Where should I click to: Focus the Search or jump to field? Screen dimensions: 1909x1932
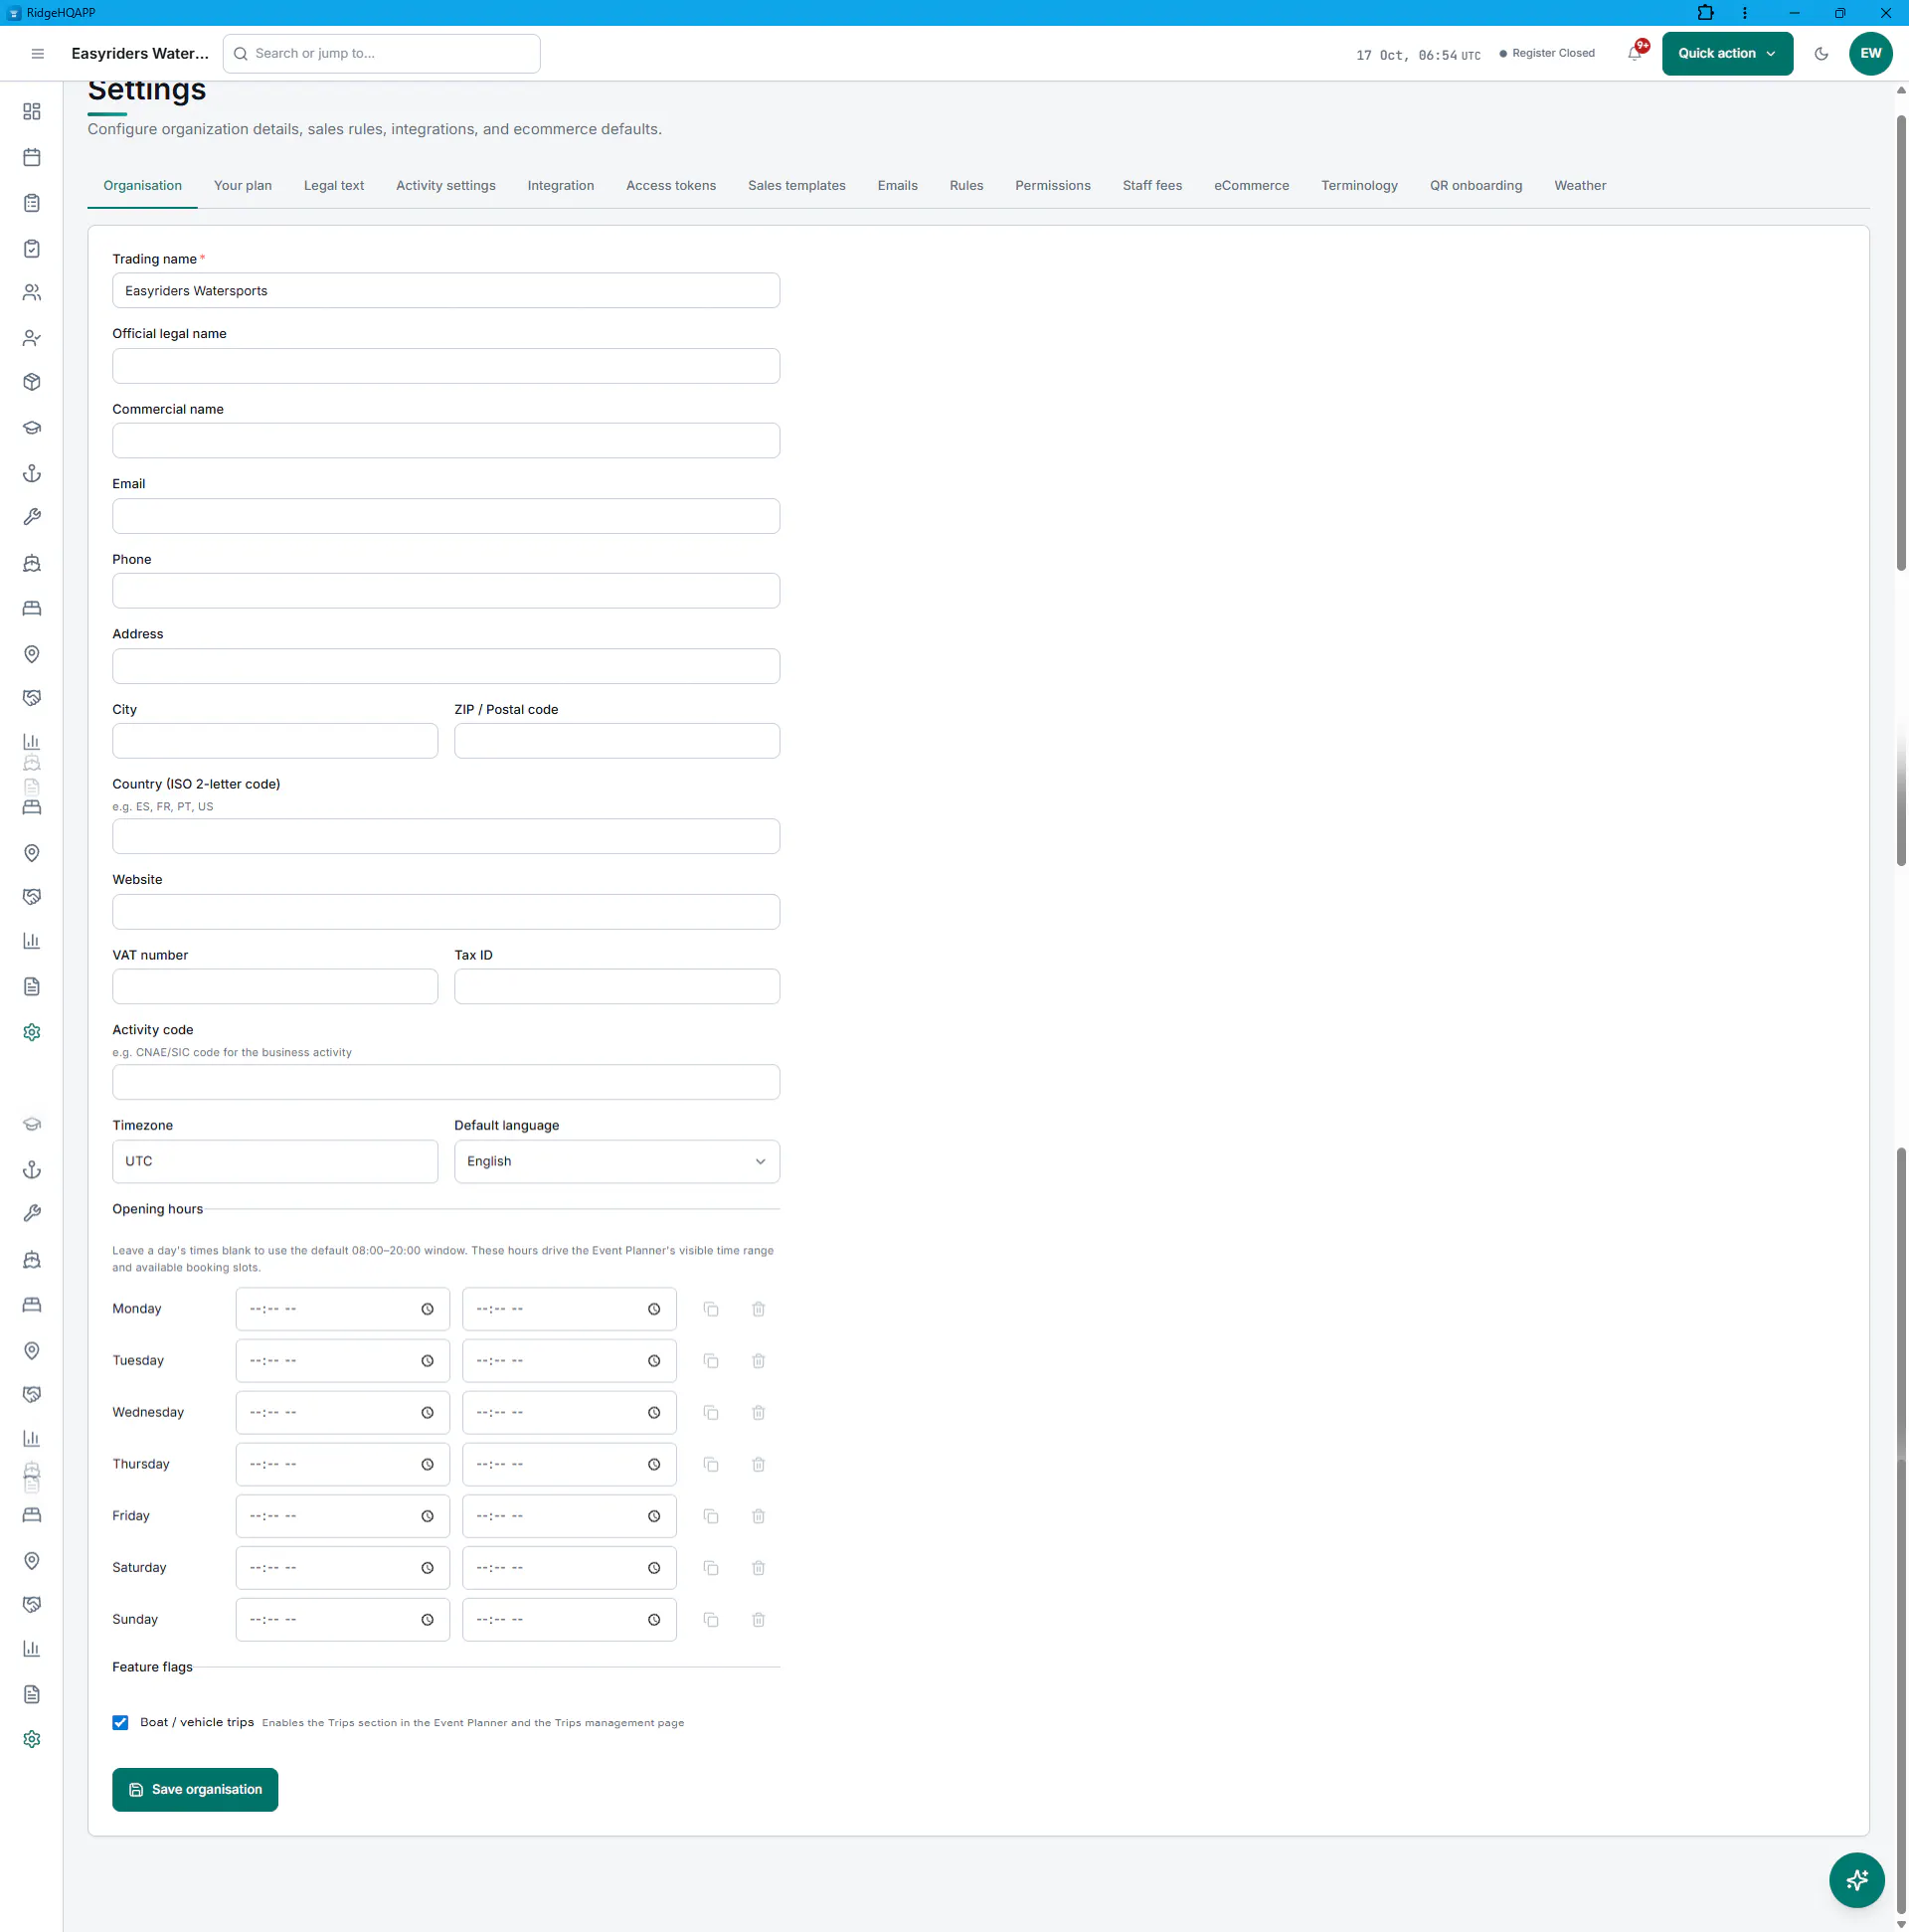pyautogui.click(x=382, y=54)
